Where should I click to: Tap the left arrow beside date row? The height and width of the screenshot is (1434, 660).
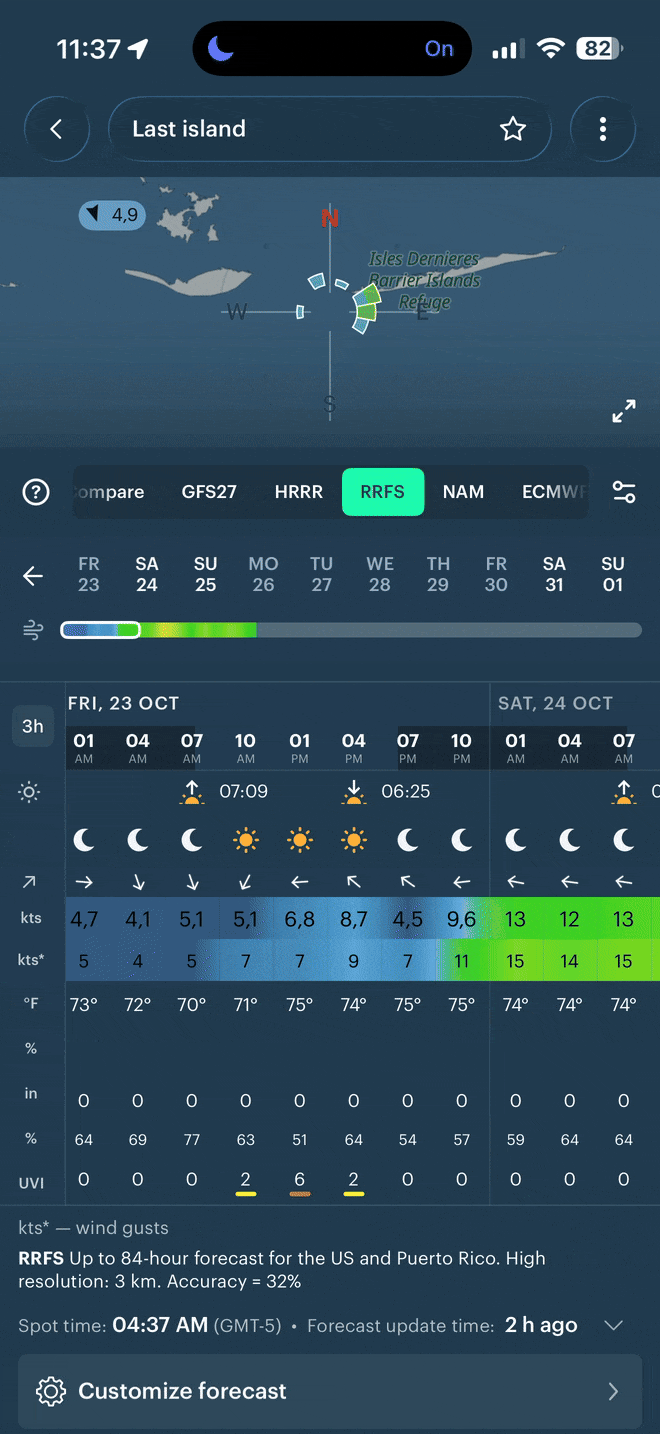[33, 576]
